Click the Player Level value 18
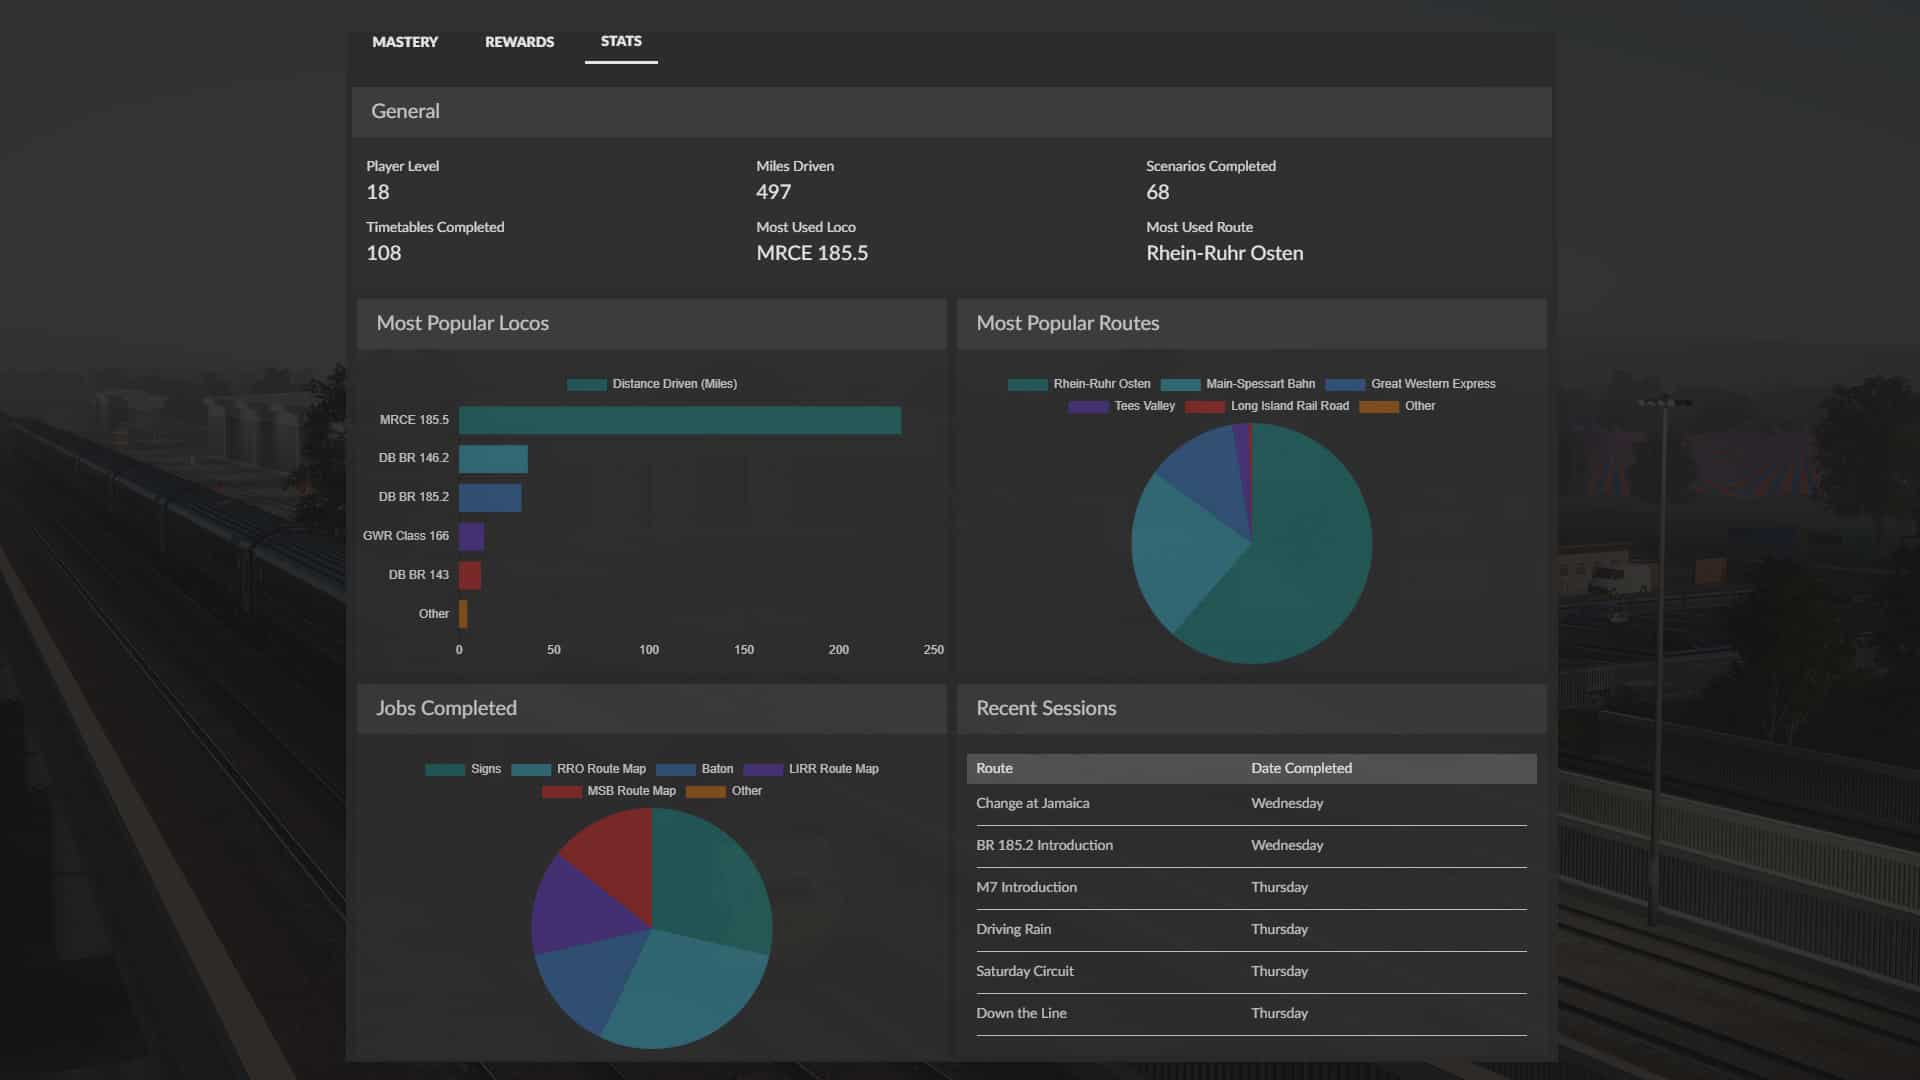 pos(378,192)
